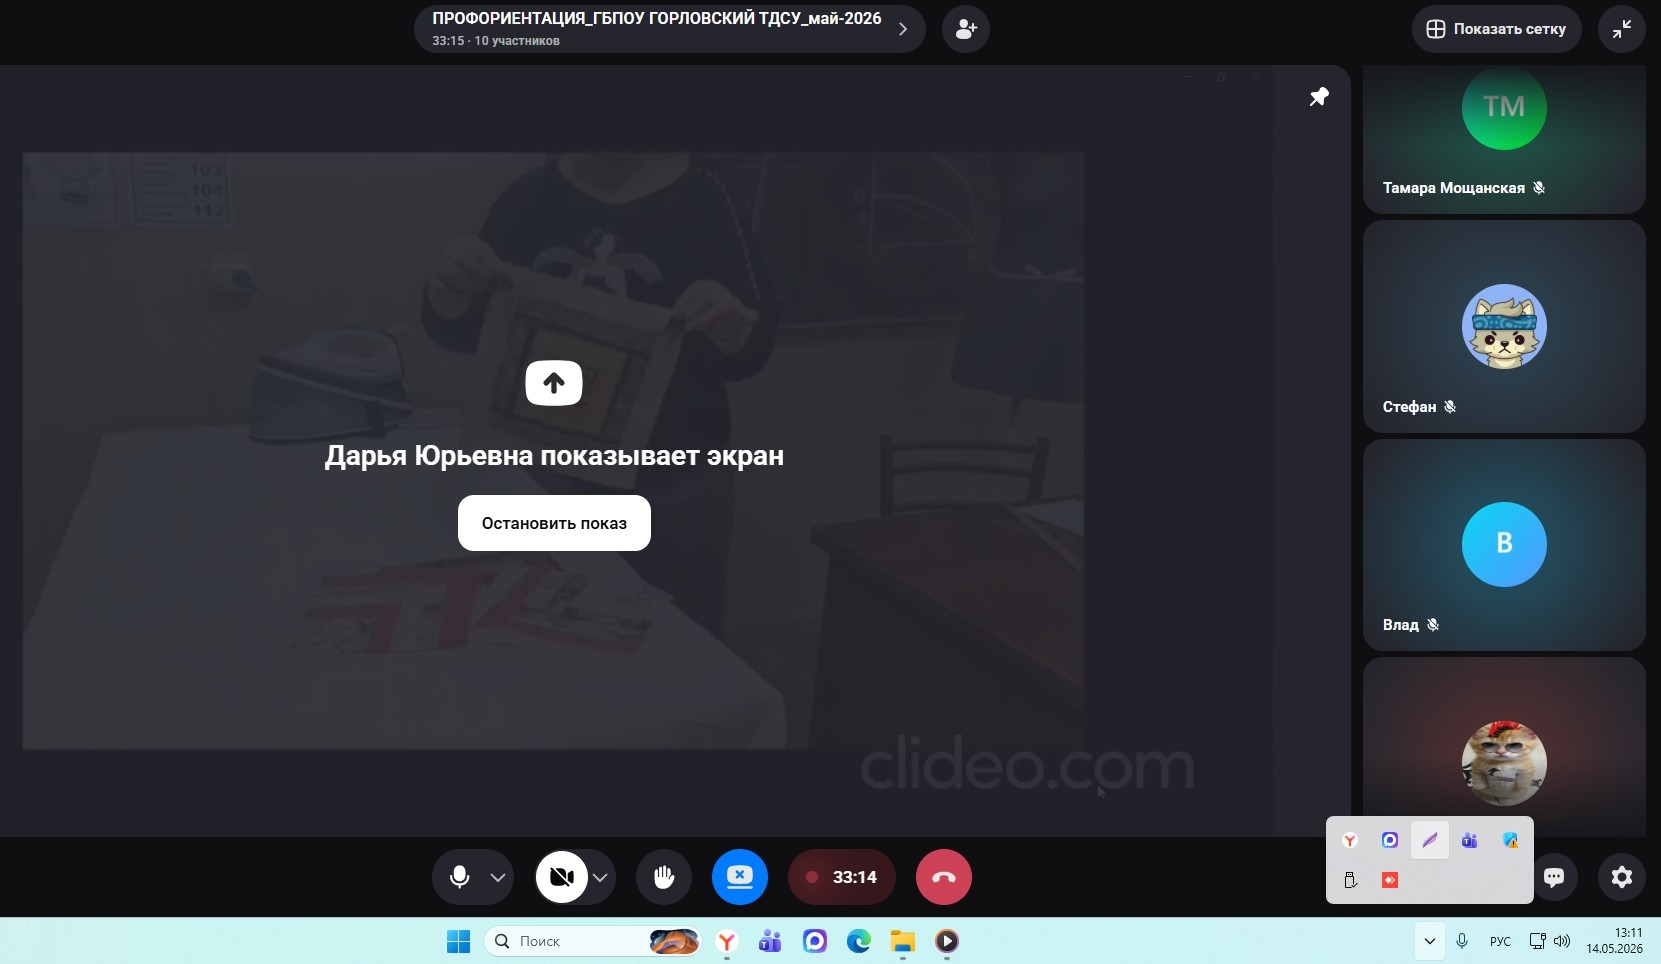Click the upward arrow share icon above the caption

[554, 383]
